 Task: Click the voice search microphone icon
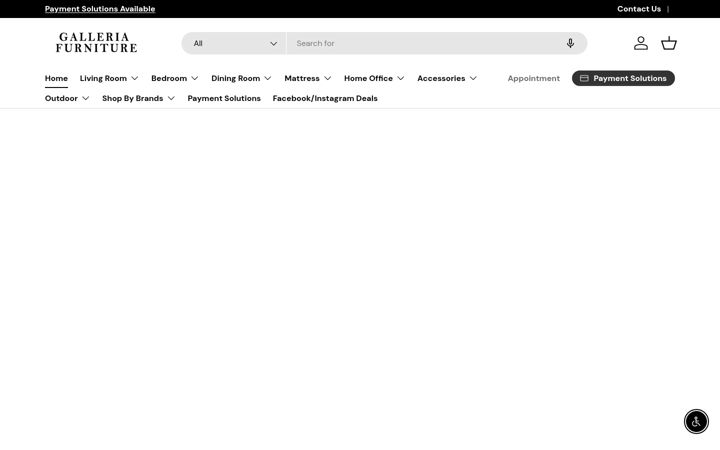tap(570, 43)
